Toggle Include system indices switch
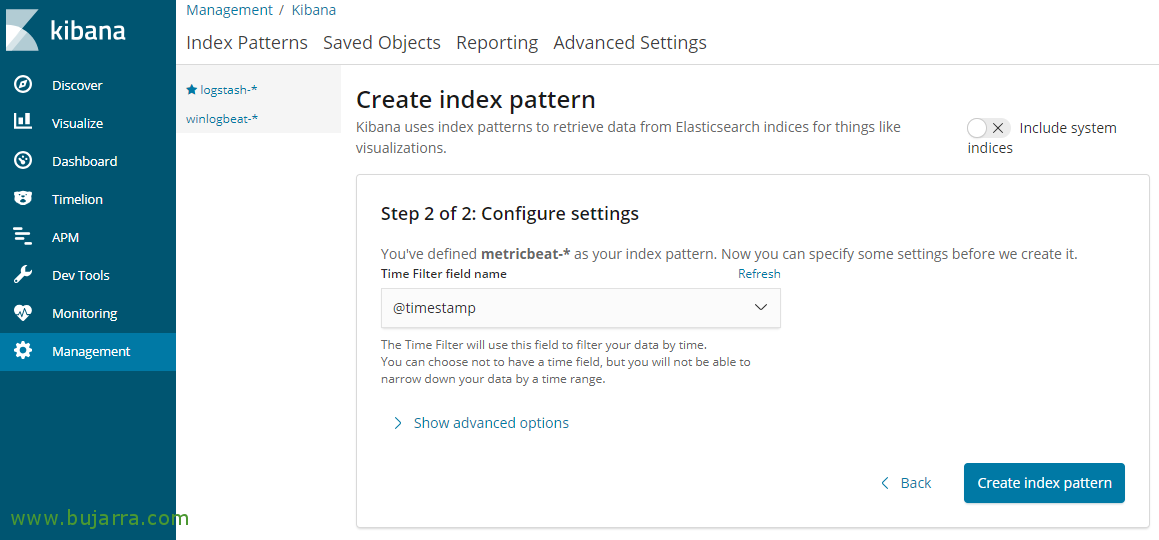Viewport: 1159px width, 540px height. pyautogui.click(x=988, y=129)
